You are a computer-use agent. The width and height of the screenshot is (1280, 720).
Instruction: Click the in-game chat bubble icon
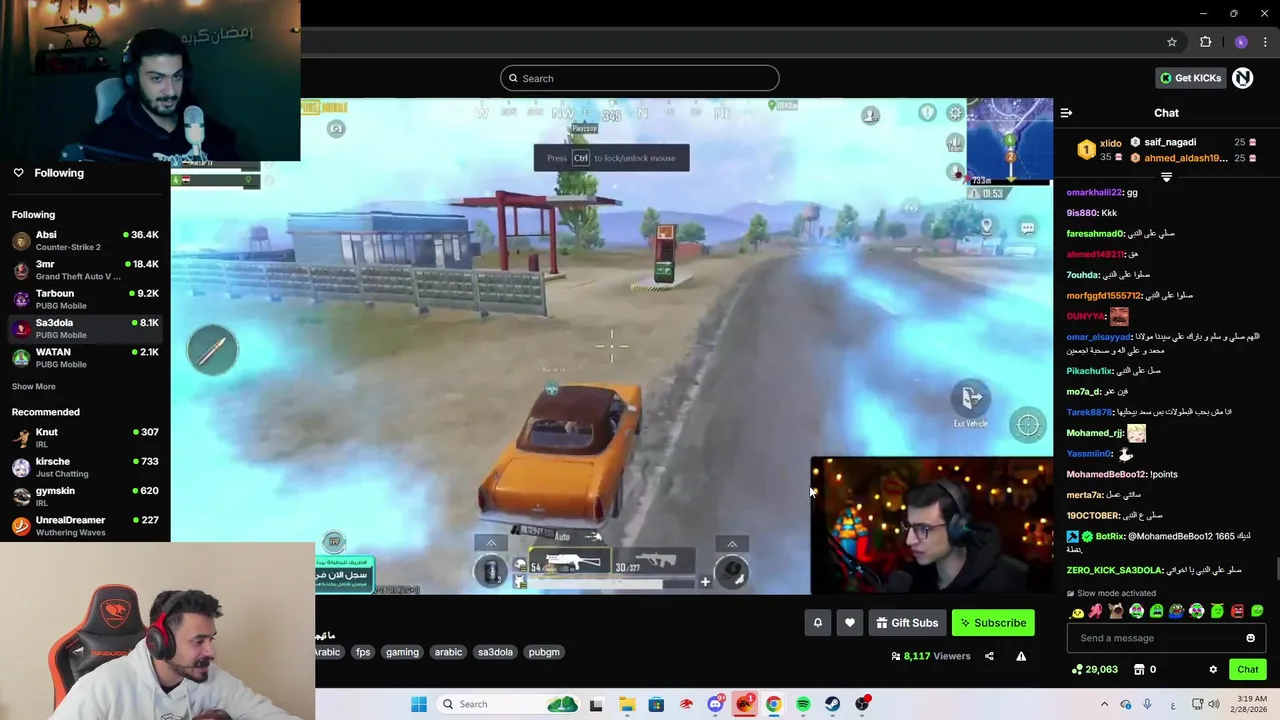pyautogui.click(x=1027, y=228)
